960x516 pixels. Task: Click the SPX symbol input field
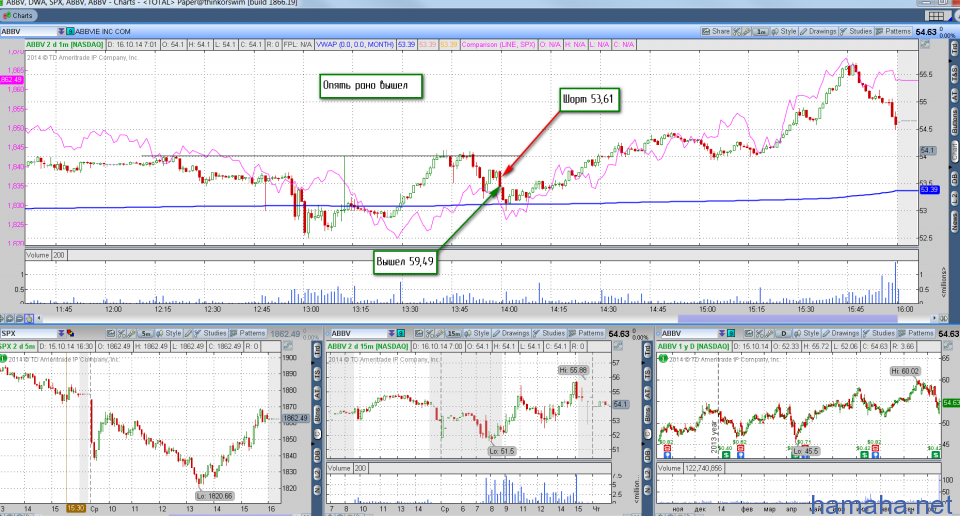[x=28, y=334]
